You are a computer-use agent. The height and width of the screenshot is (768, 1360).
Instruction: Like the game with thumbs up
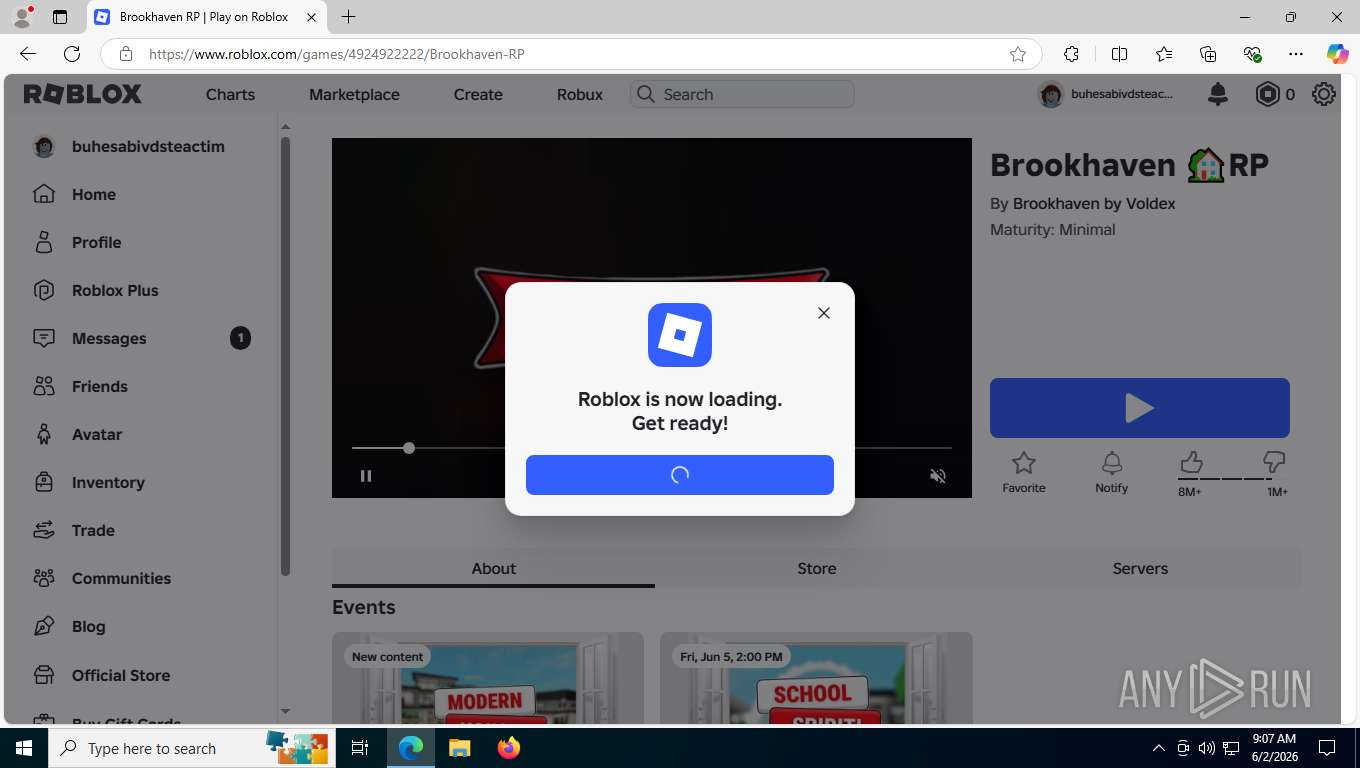tap(1190, 463)
